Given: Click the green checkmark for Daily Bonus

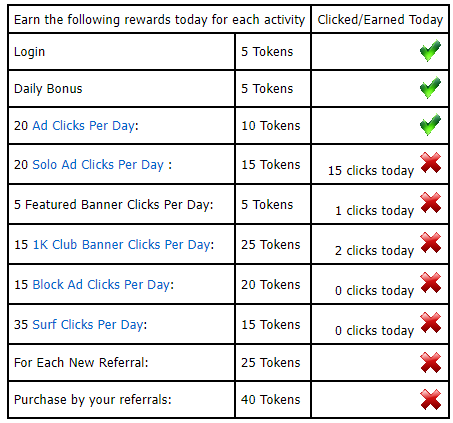Looking at the screenshot, I should [x=430, y=88].
